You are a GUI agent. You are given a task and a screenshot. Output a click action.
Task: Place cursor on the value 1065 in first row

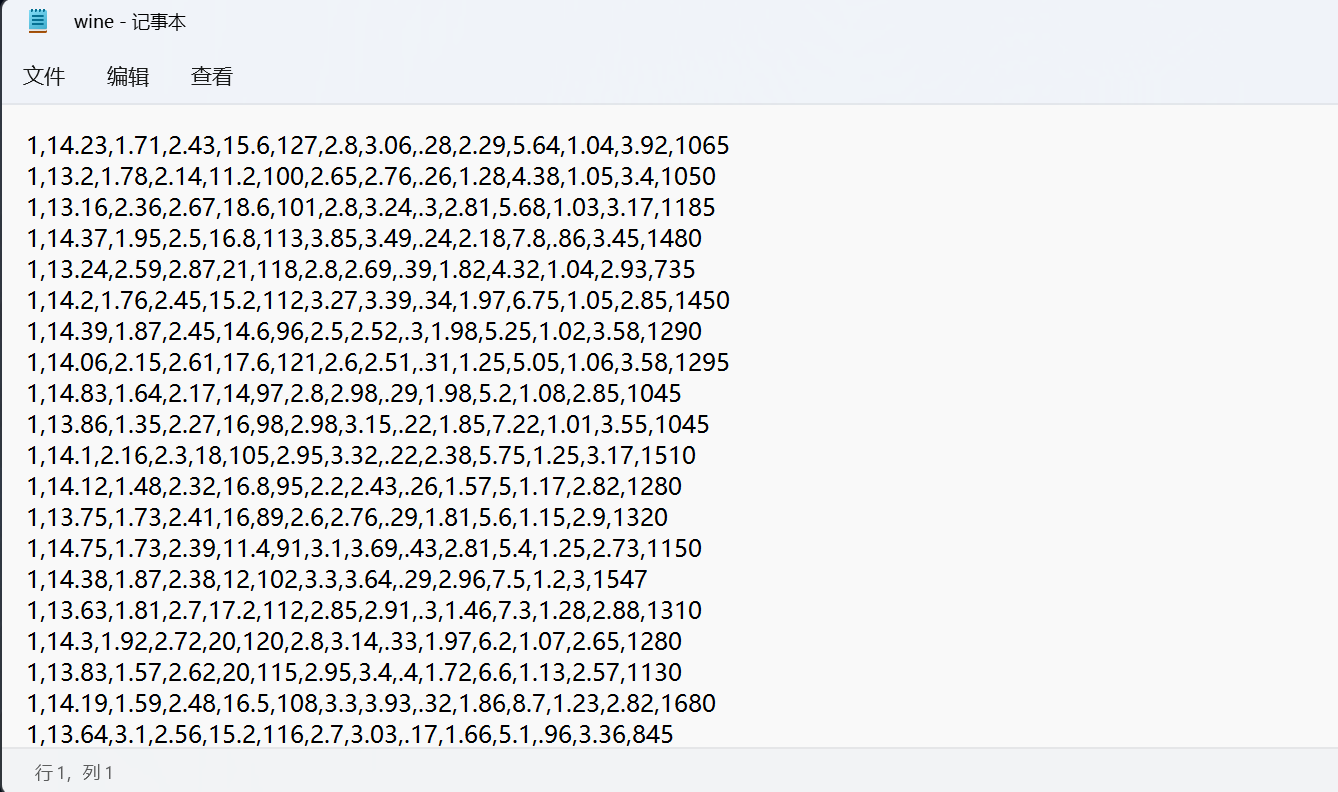[702, 146]
